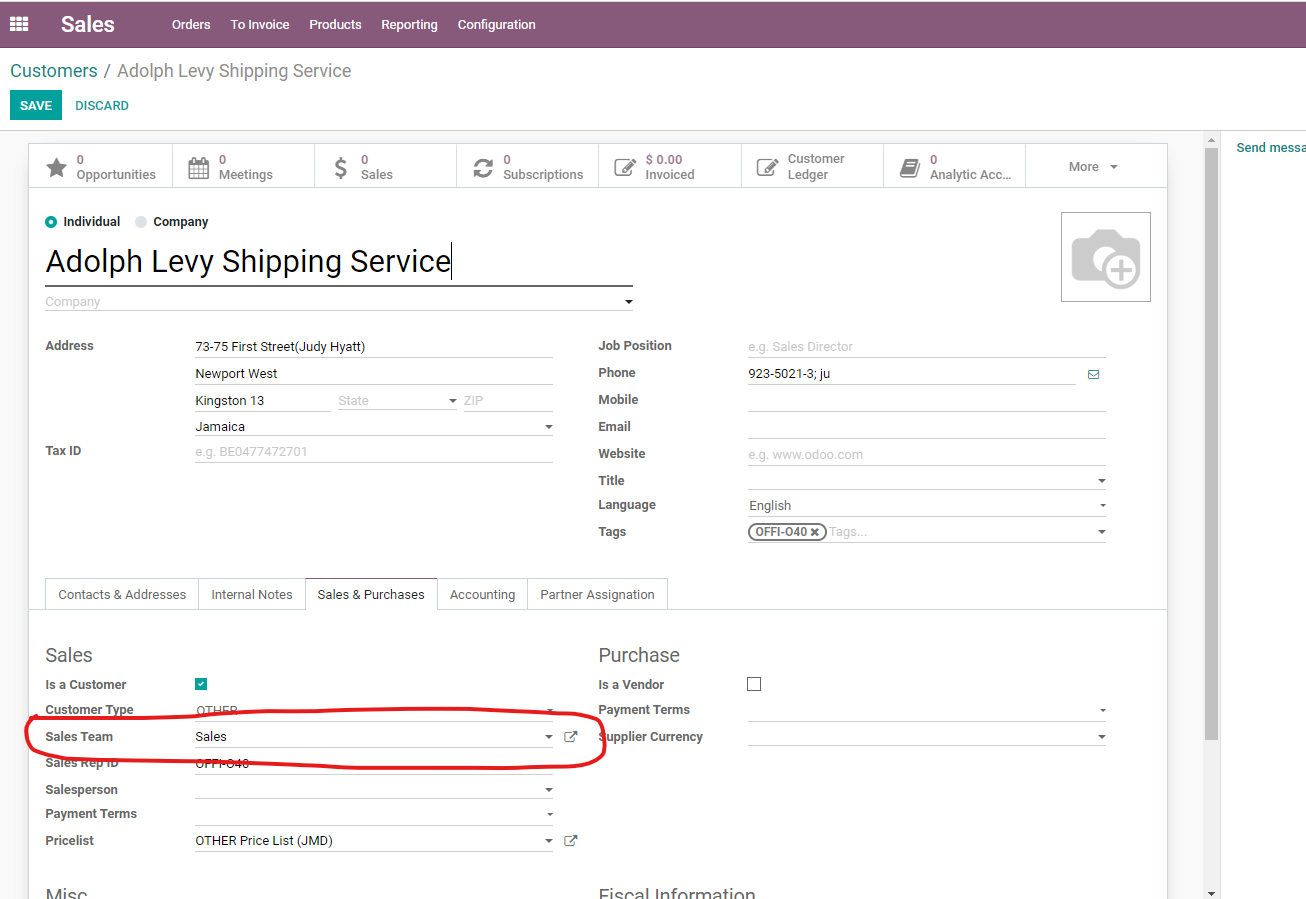
Task: Open Sales Team external link icon
Action: 571,737
